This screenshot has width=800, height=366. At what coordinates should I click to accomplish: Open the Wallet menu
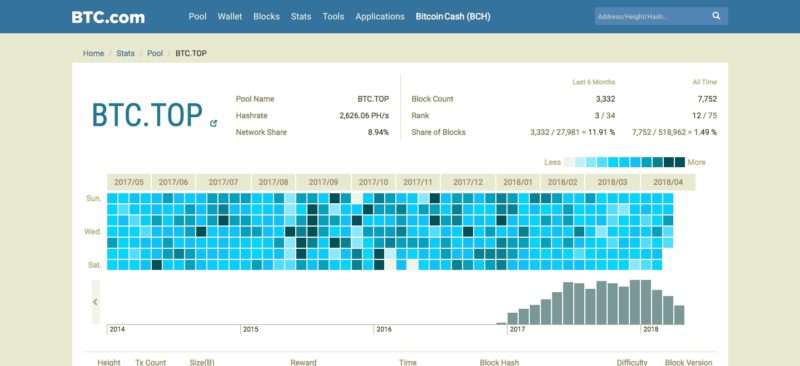point(230,16)
